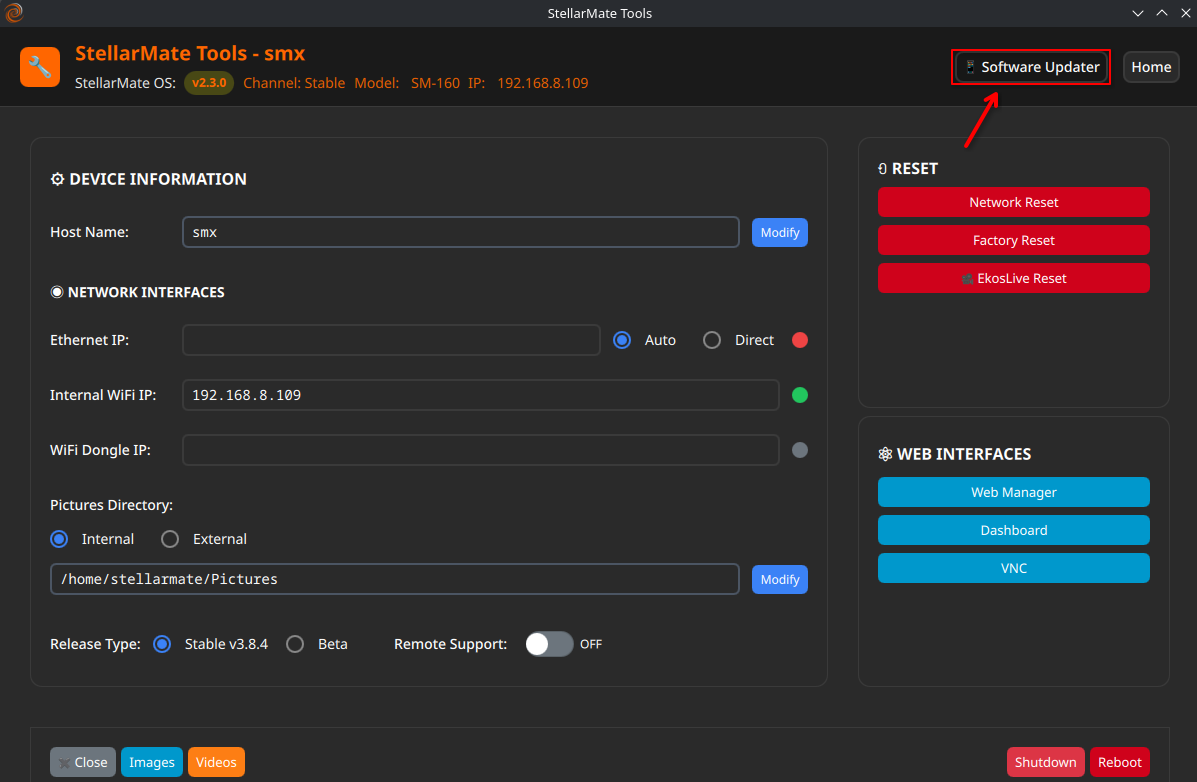
Task: Toggle the Remote Support switch
Action: point(549,644)
